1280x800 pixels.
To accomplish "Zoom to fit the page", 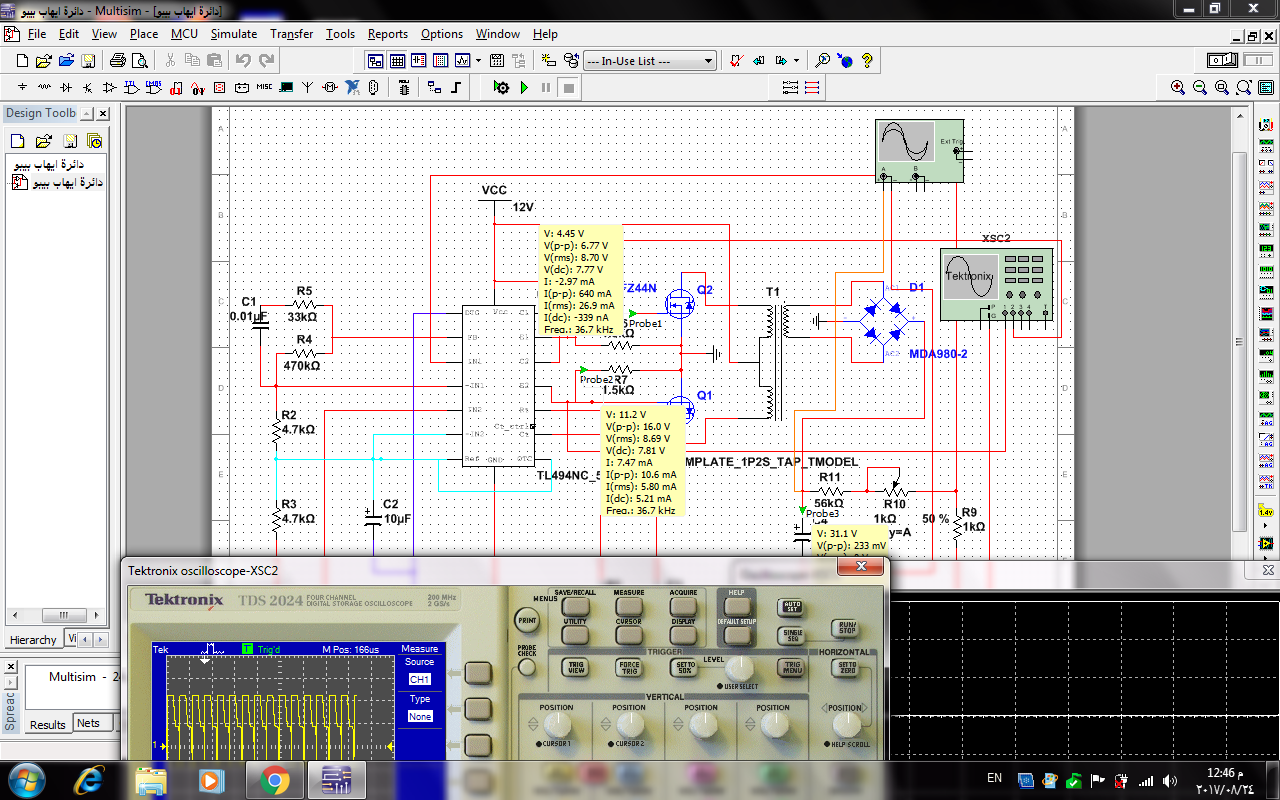I will tap(1244, 87).
